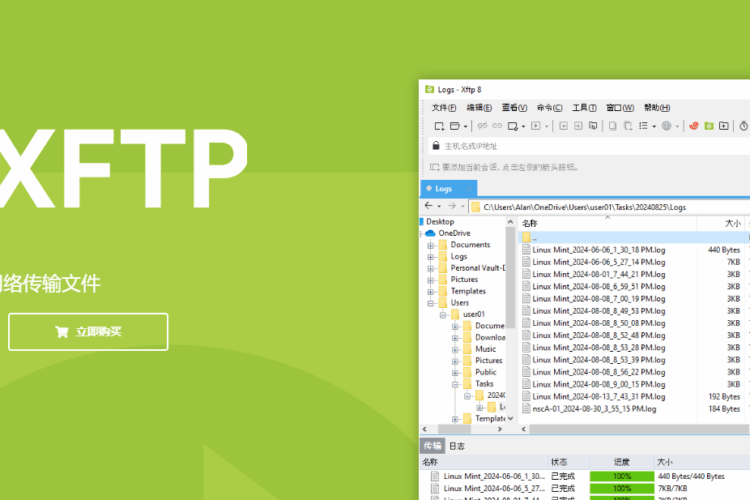The image size is (750, 500).
Task: Select nscA-01_2024-08-30_3_55_15 PM.log file
Action: [594, 409]
